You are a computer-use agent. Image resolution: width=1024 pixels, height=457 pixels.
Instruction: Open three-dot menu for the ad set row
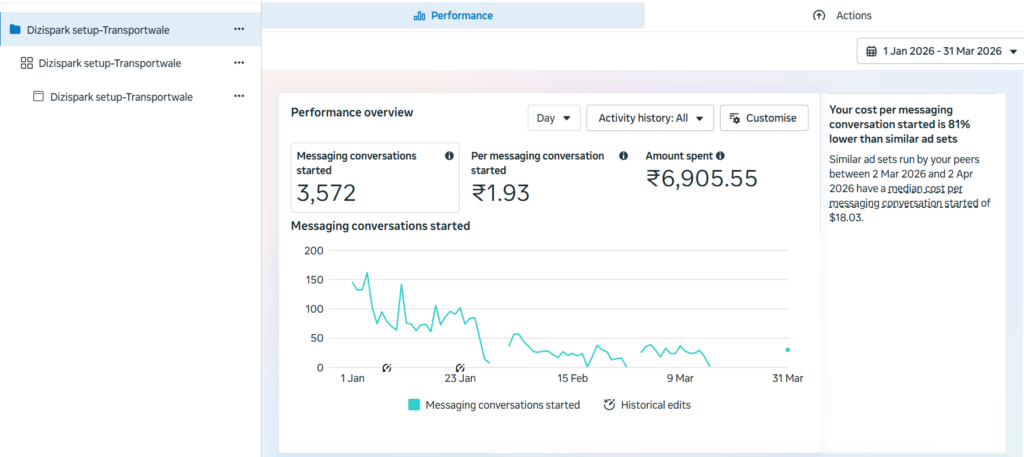(x=239, y=63)
